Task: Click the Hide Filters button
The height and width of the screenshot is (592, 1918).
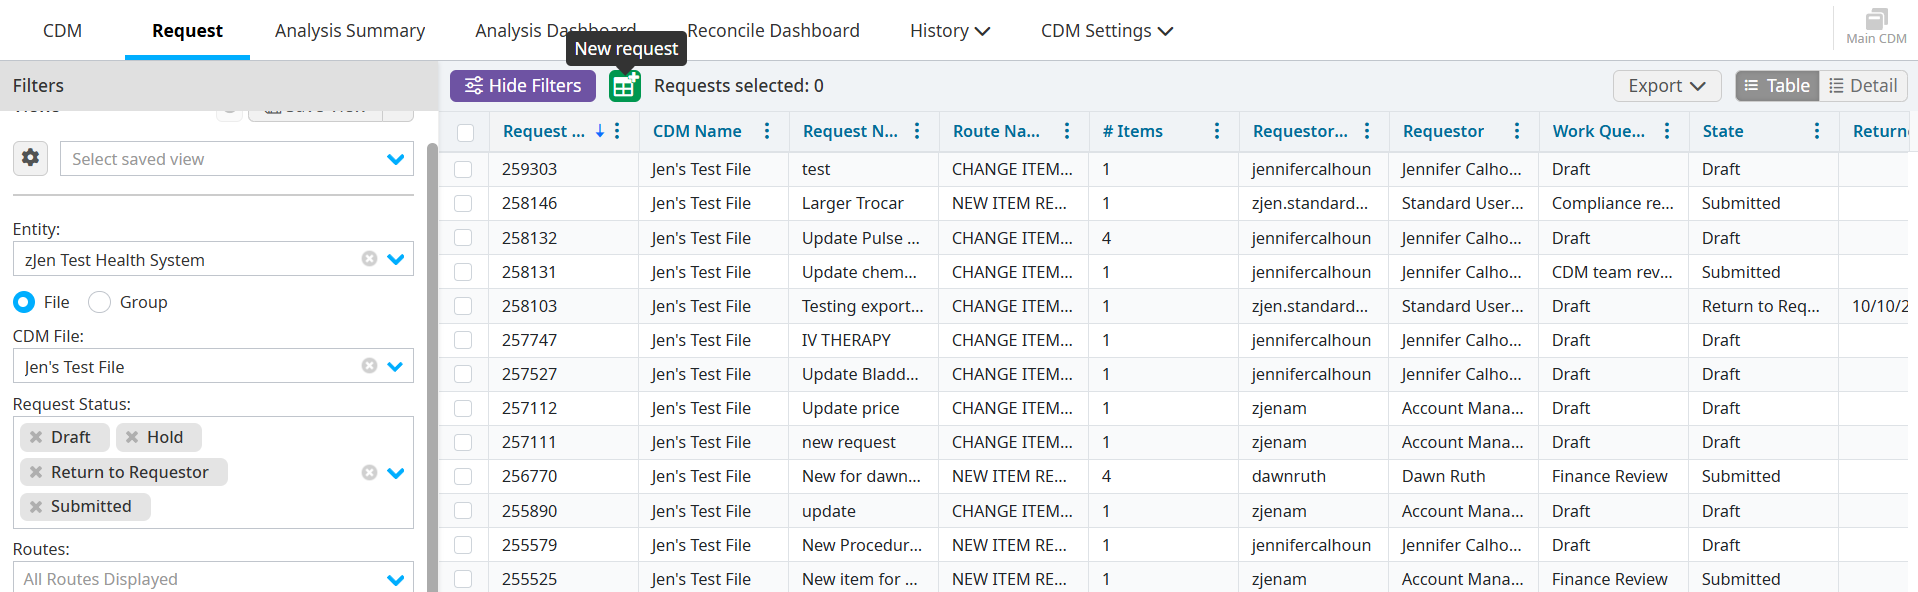Action: point(523,86)
